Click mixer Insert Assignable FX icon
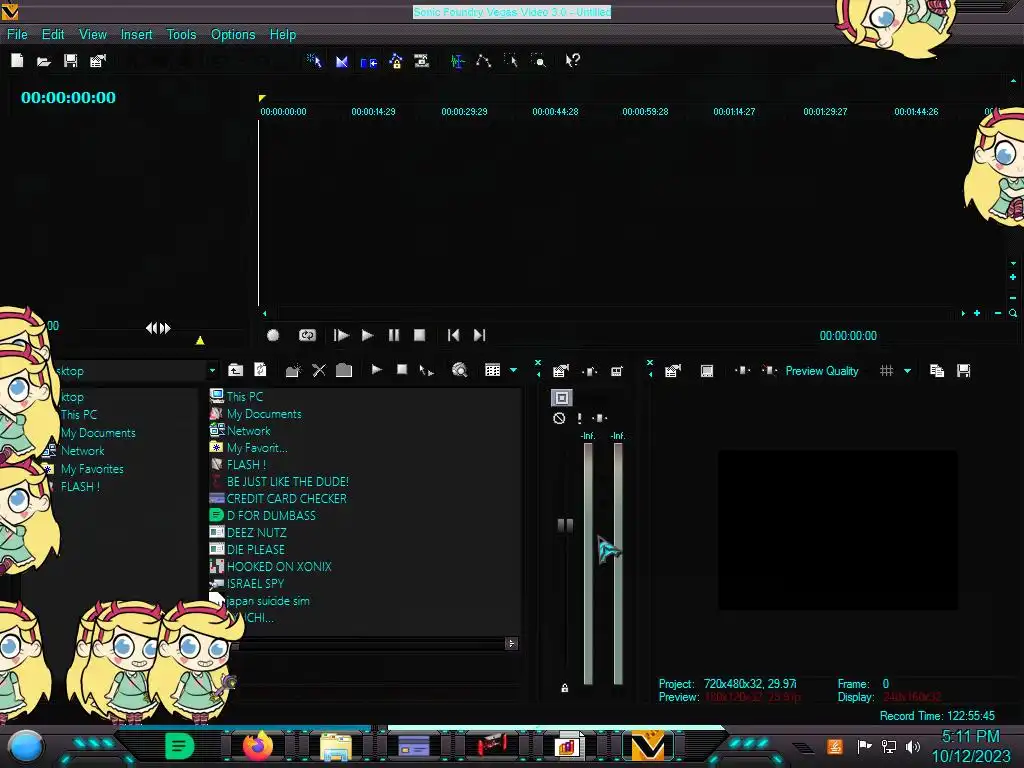 coord(590,371)
